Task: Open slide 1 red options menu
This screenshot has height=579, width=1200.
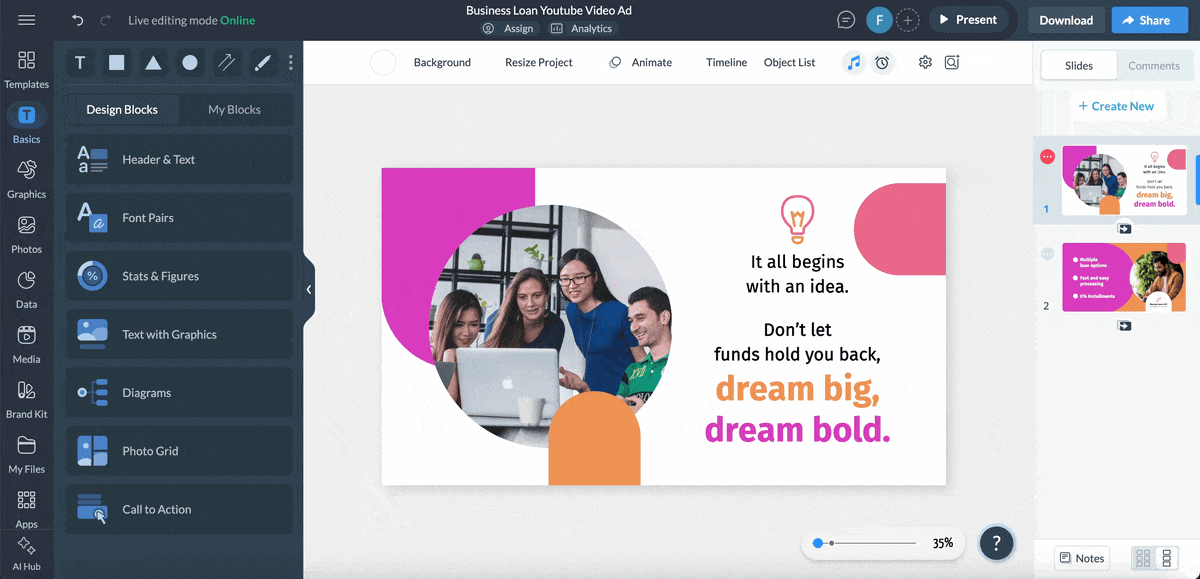Action: pos(1047,157)
